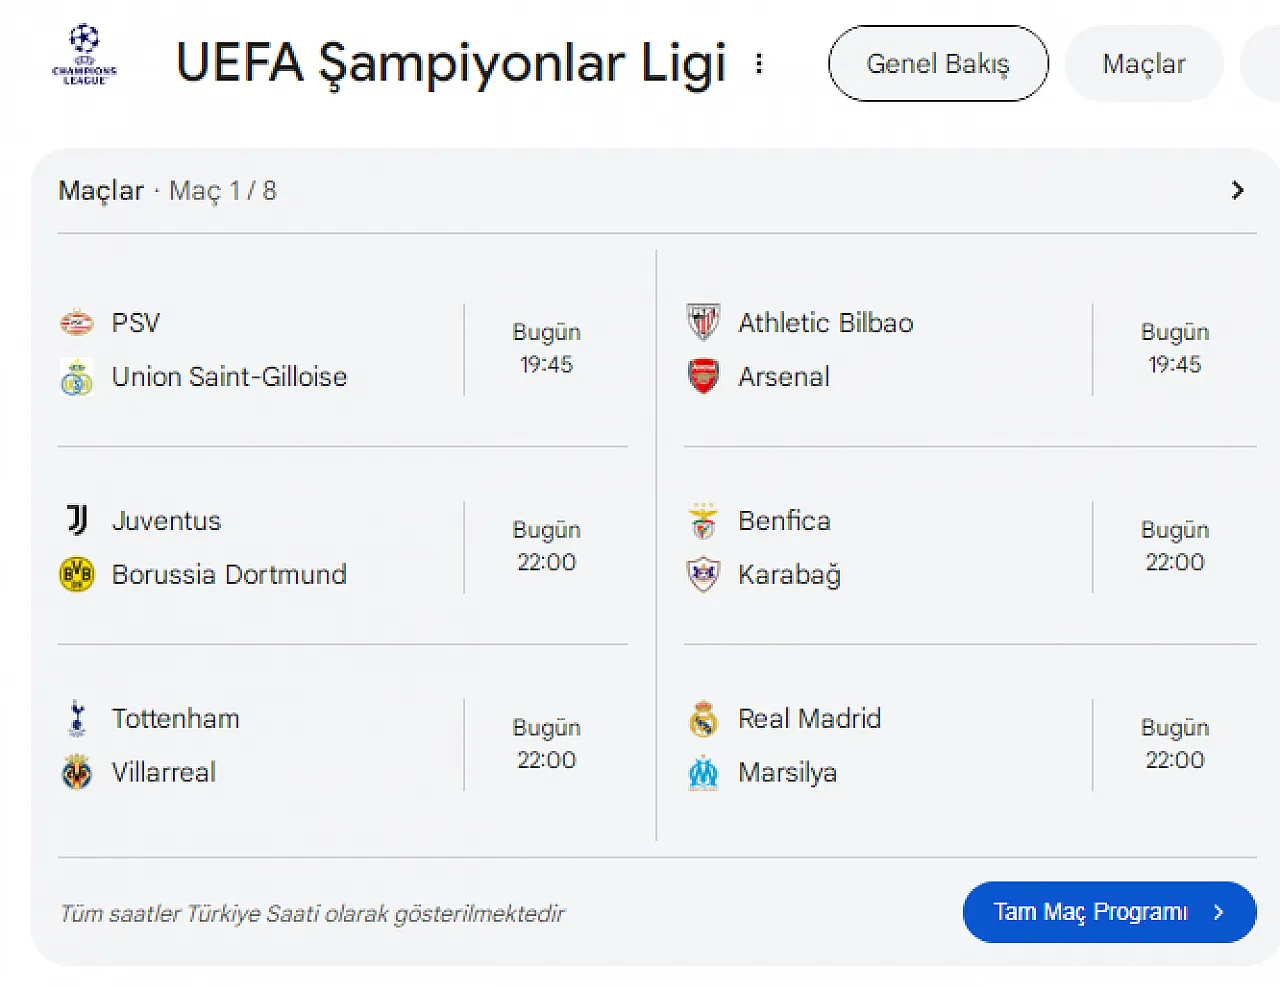Click the Karabağ club crest

703,574
